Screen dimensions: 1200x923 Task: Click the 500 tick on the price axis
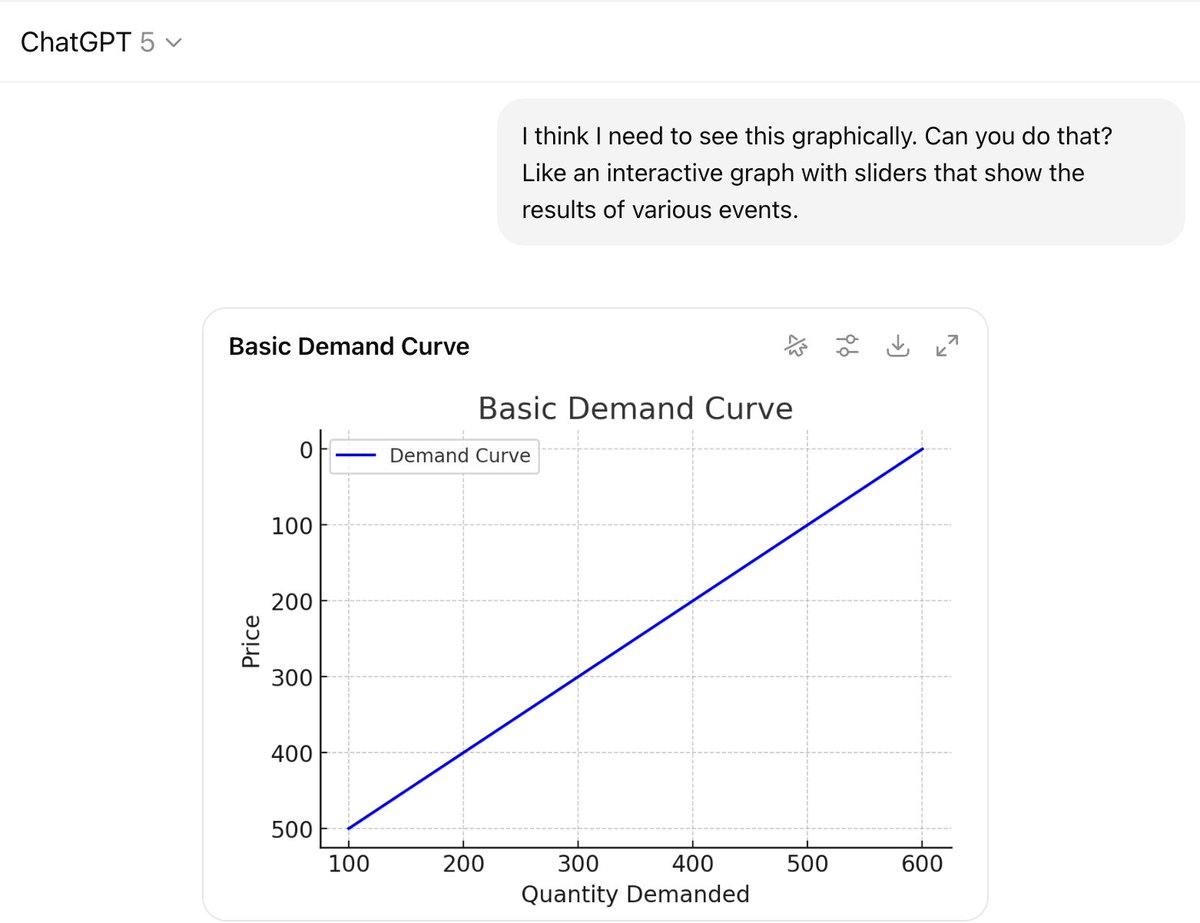pyautogui.click(x=291, y=829)
